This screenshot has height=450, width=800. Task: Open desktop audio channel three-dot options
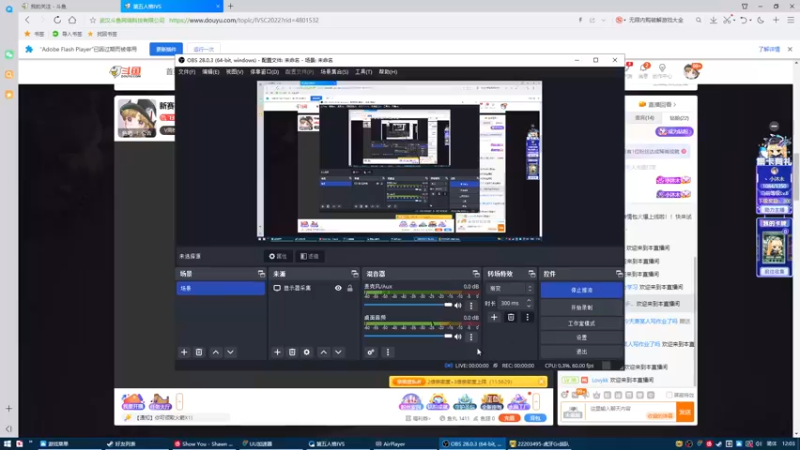coord(471,337)
